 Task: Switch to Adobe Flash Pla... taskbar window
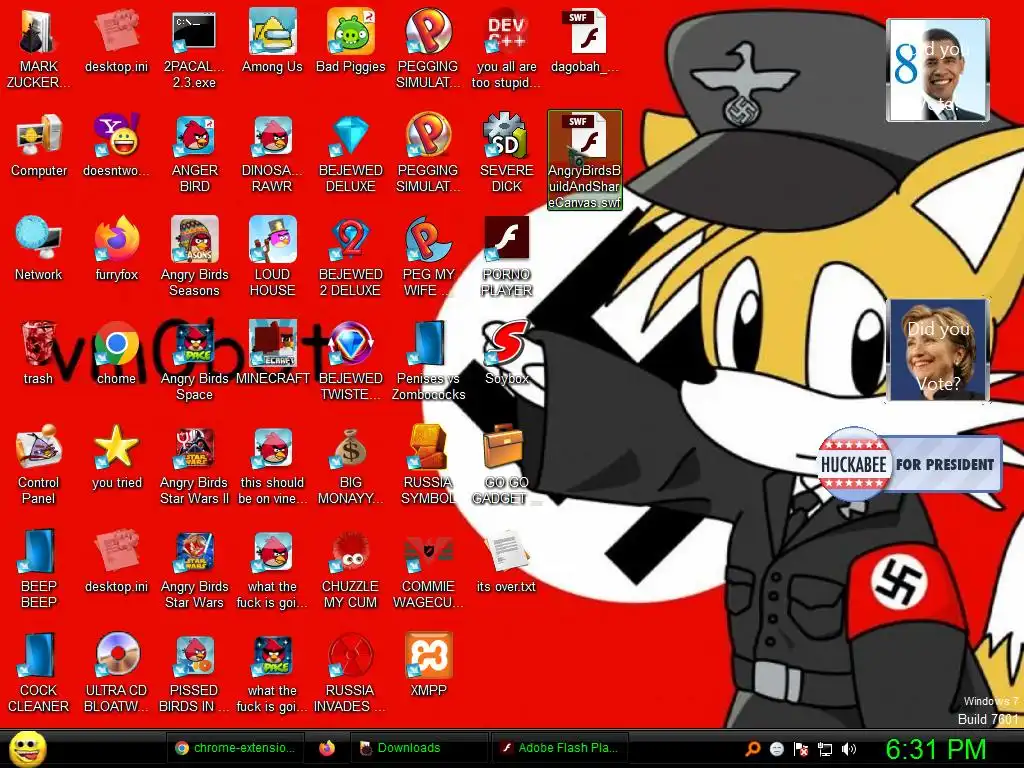point(559,748)
